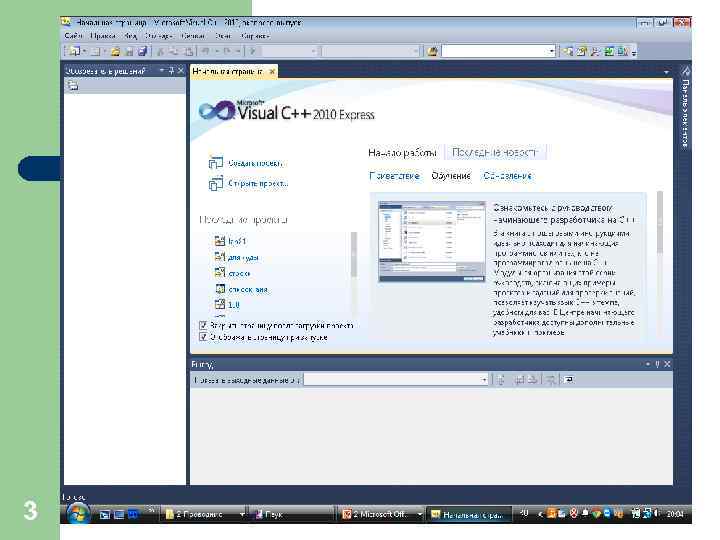Switch to Microsoft Office taskbar button

click(382, 514)
